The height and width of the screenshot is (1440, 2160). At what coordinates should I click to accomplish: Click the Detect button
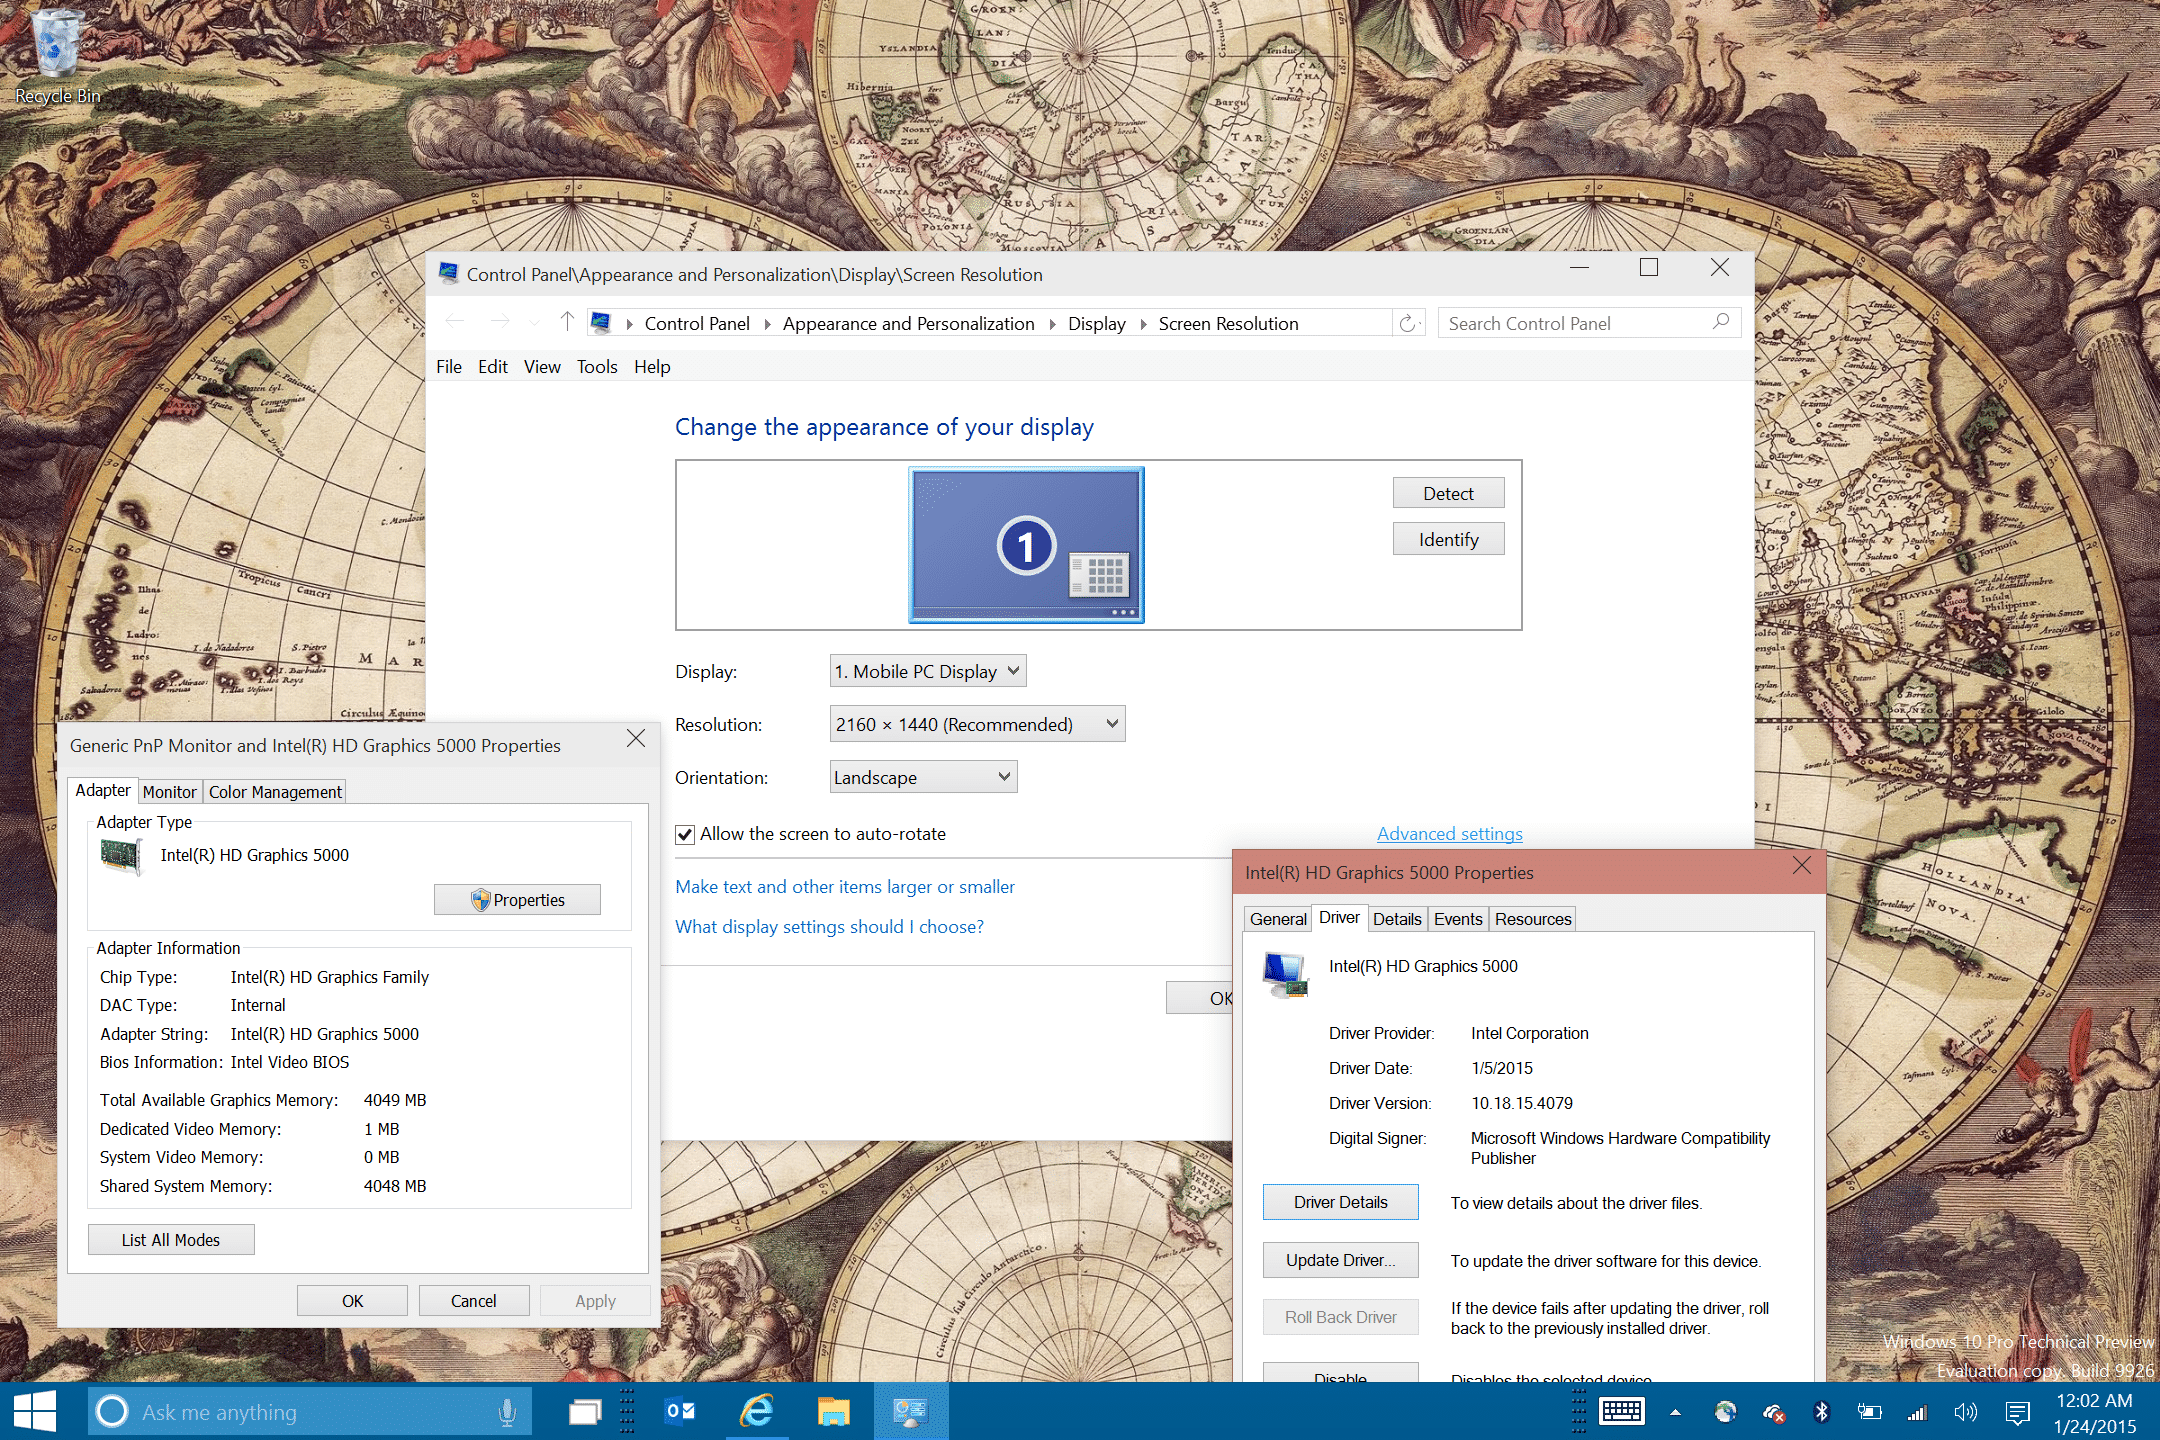pyautogui.click(x=1448, y=493)
